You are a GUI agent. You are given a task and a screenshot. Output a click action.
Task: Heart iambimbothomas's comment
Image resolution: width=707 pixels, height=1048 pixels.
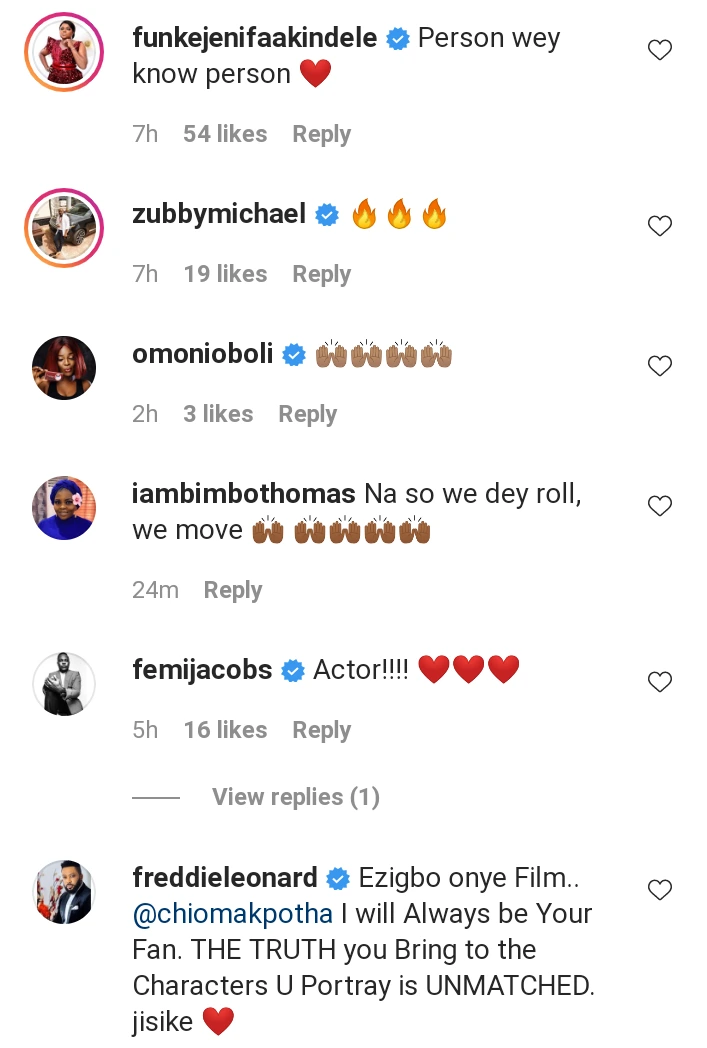point(660,506)
